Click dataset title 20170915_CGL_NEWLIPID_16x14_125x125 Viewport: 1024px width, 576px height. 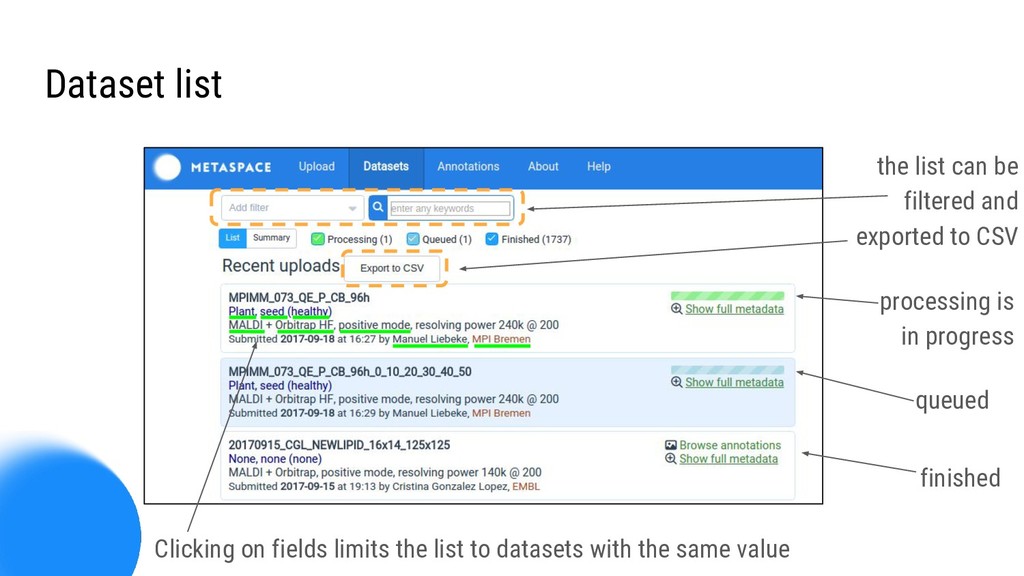point(339,445)
